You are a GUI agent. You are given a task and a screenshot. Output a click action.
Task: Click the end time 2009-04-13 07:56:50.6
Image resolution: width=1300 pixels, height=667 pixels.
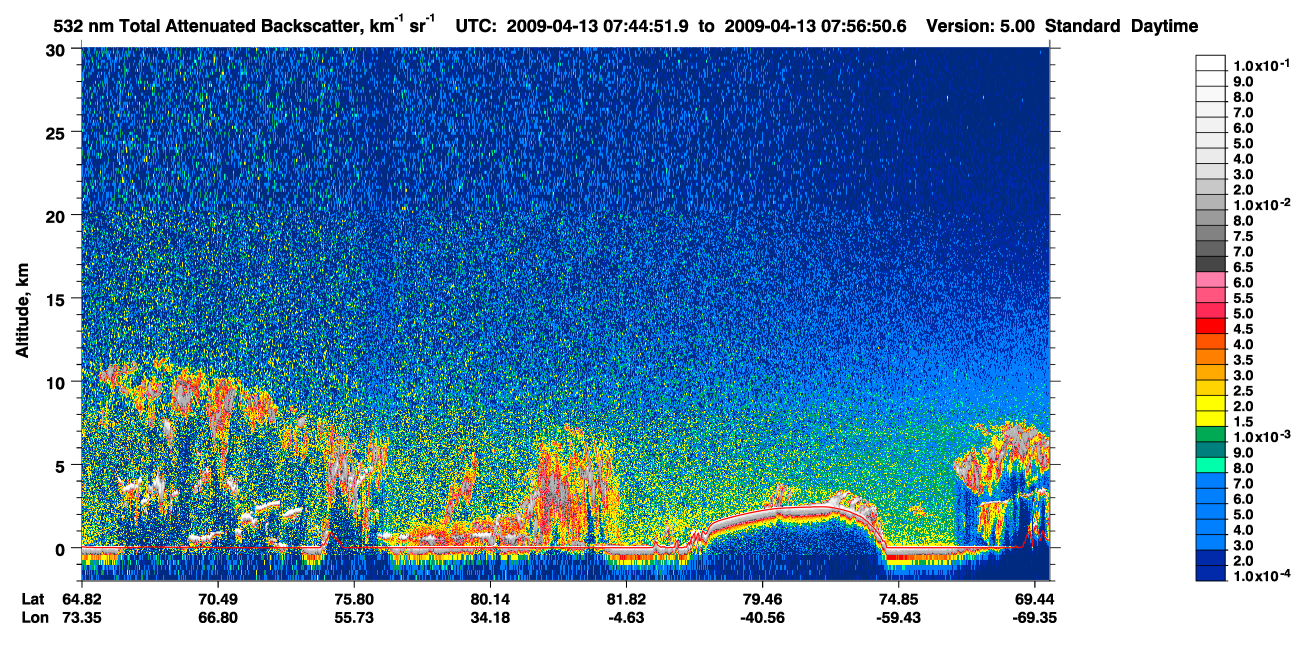pyautogui.click(x=814, y=27)
